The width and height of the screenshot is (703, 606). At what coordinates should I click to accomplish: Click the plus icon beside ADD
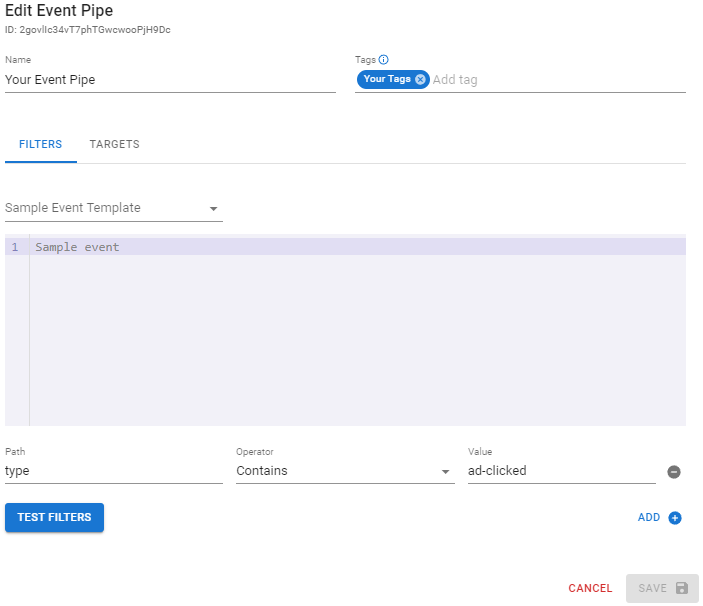675,518
